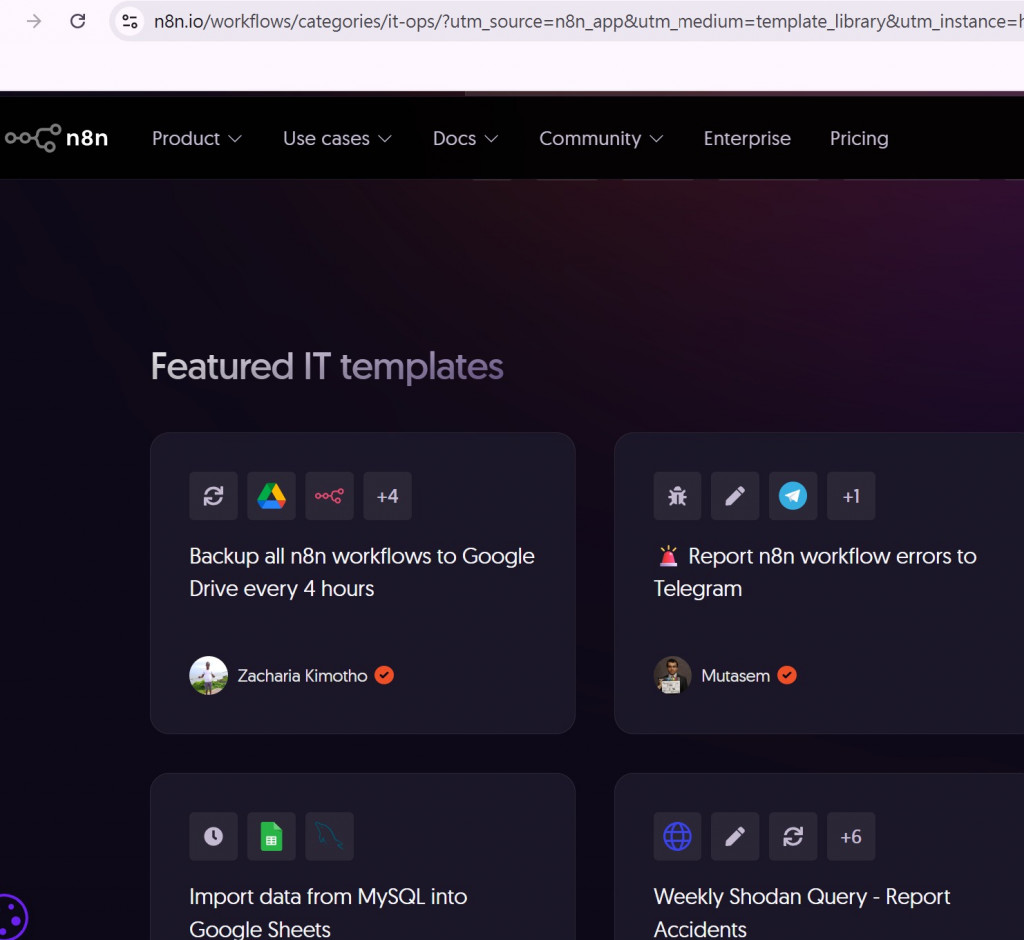Click the globe icon on Shodan card
Screen dimensions: 1024x940
click(677, 836)
